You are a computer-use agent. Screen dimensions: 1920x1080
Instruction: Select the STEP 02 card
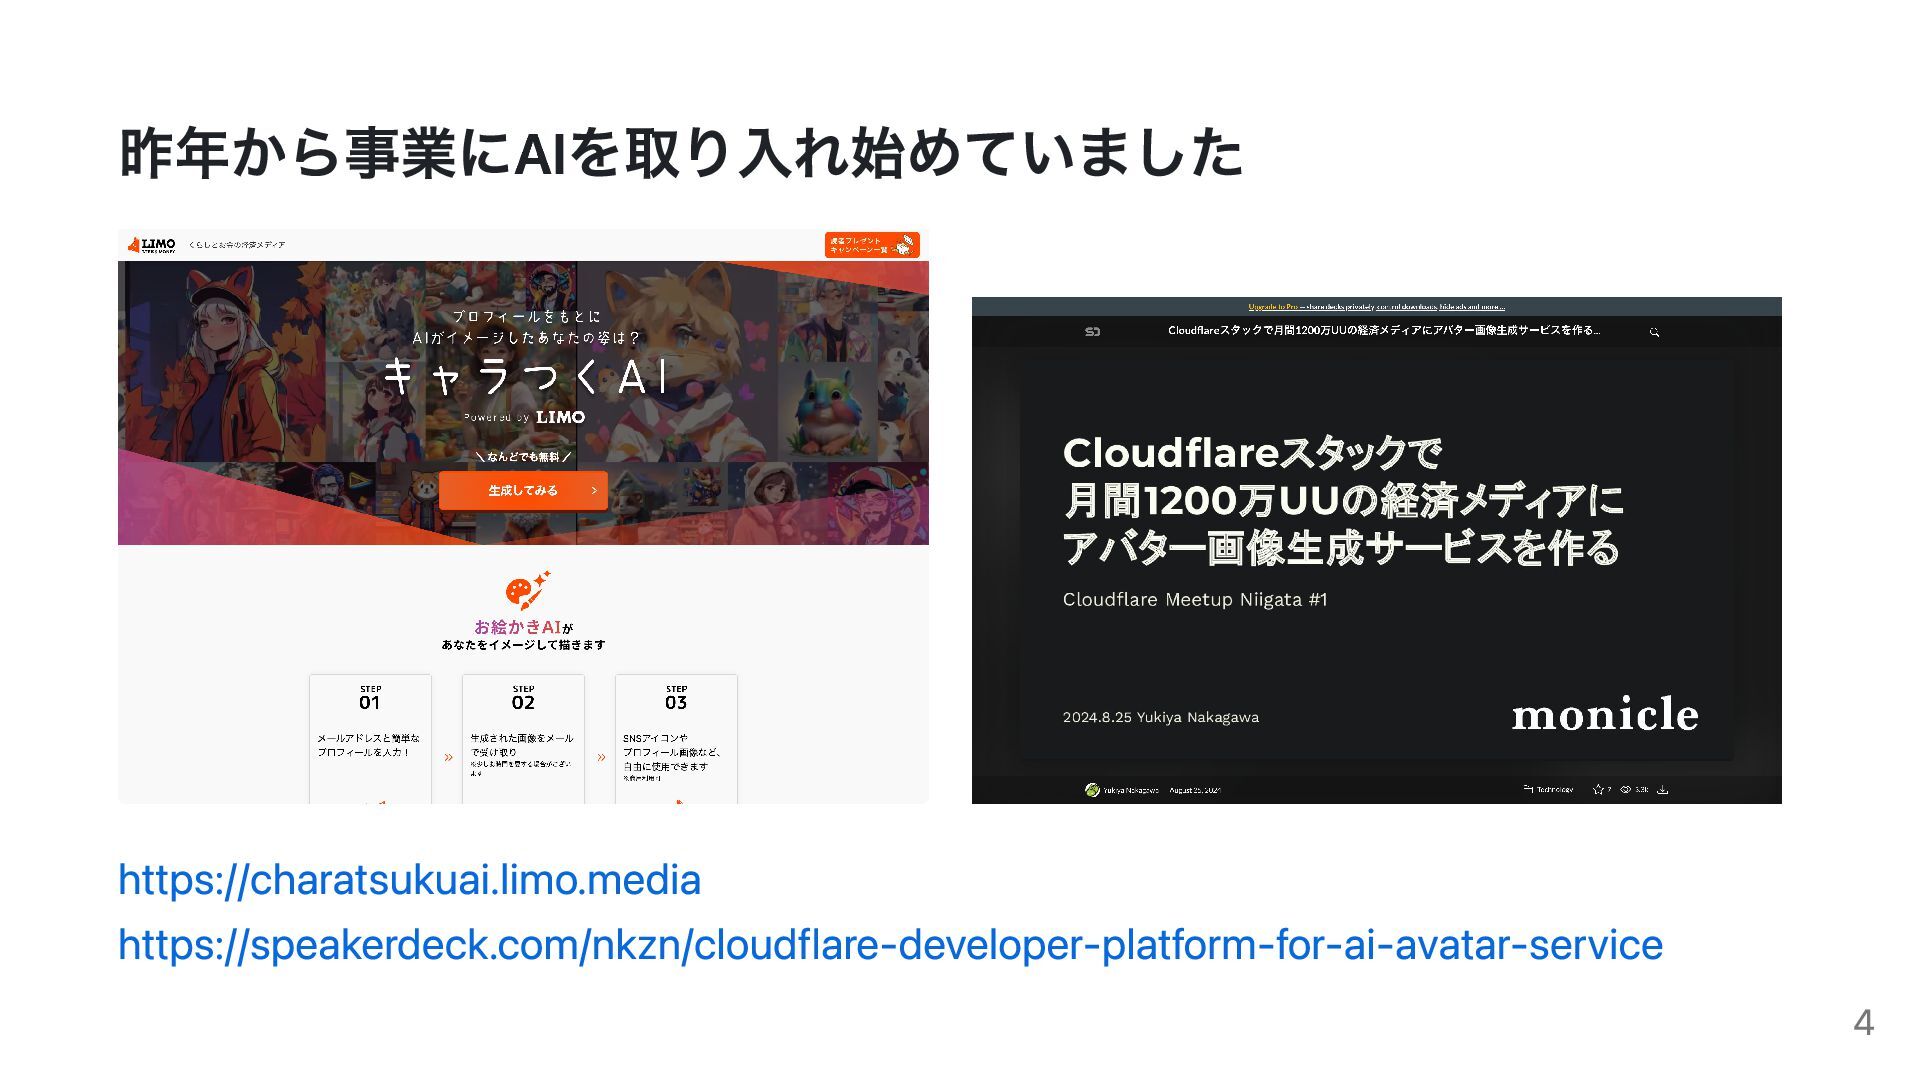click(x=523, y=738)
